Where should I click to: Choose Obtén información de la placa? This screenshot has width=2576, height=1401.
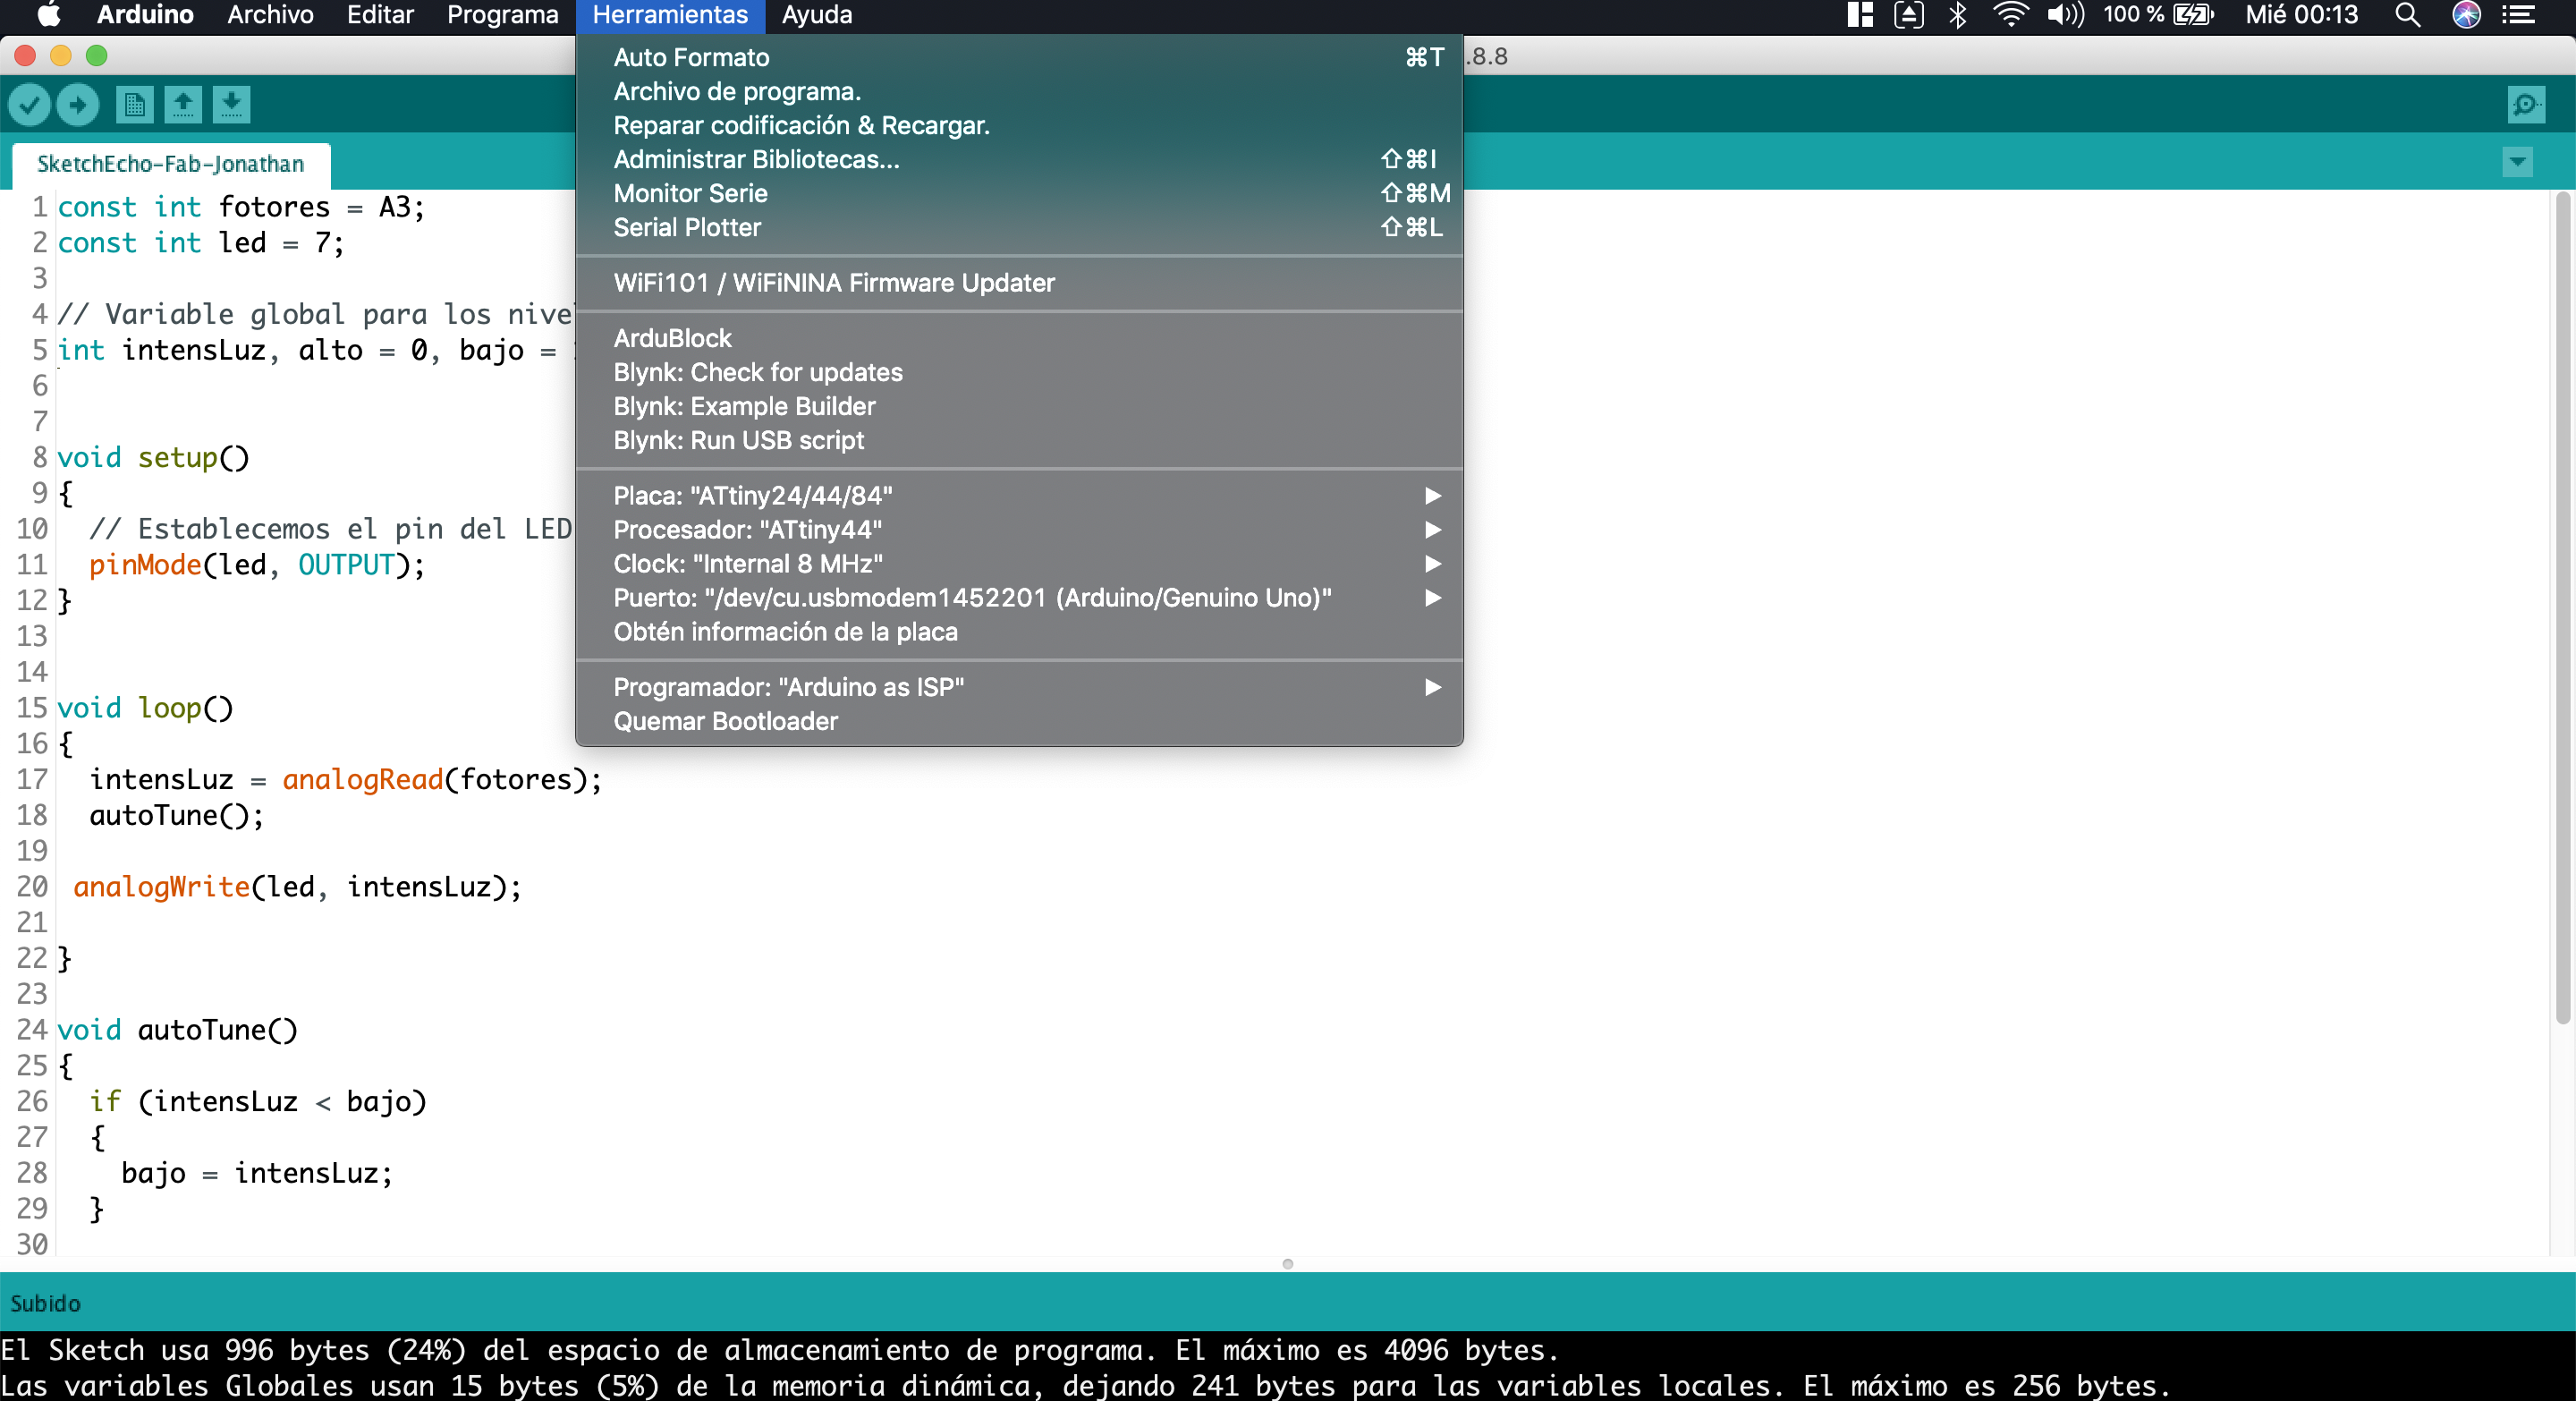point(1019,632)
